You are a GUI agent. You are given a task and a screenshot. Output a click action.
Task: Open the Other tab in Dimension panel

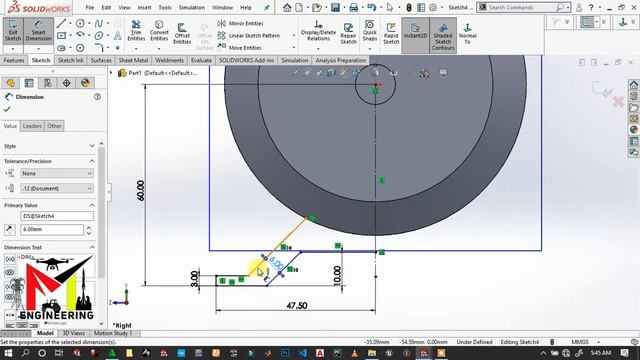click(54, 126)
